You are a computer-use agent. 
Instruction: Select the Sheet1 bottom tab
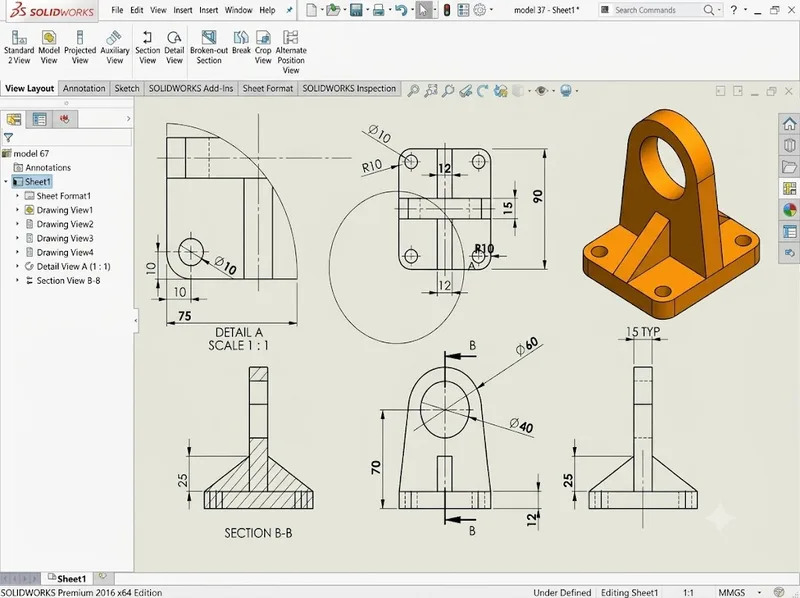[66, 579]
